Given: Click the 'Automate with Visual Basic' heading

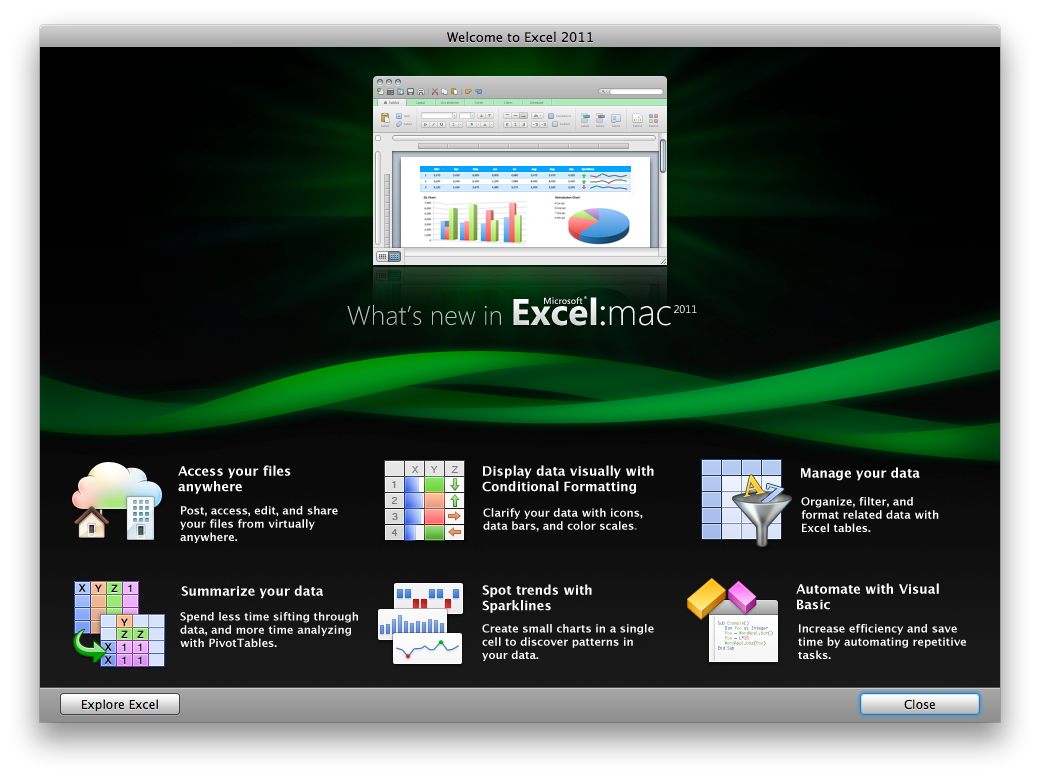Looking at the screenshot, I should pyautogui.click(x=868, y=597).
